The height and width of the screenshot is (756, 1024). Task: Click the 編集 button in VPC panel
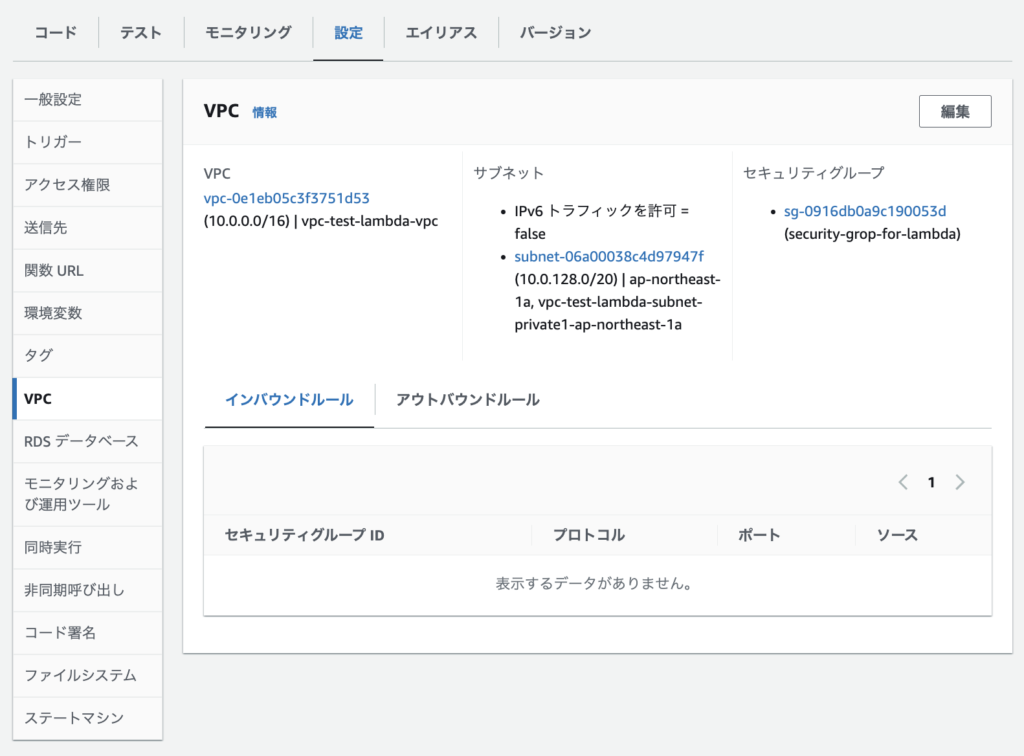[x=954, y=112]
